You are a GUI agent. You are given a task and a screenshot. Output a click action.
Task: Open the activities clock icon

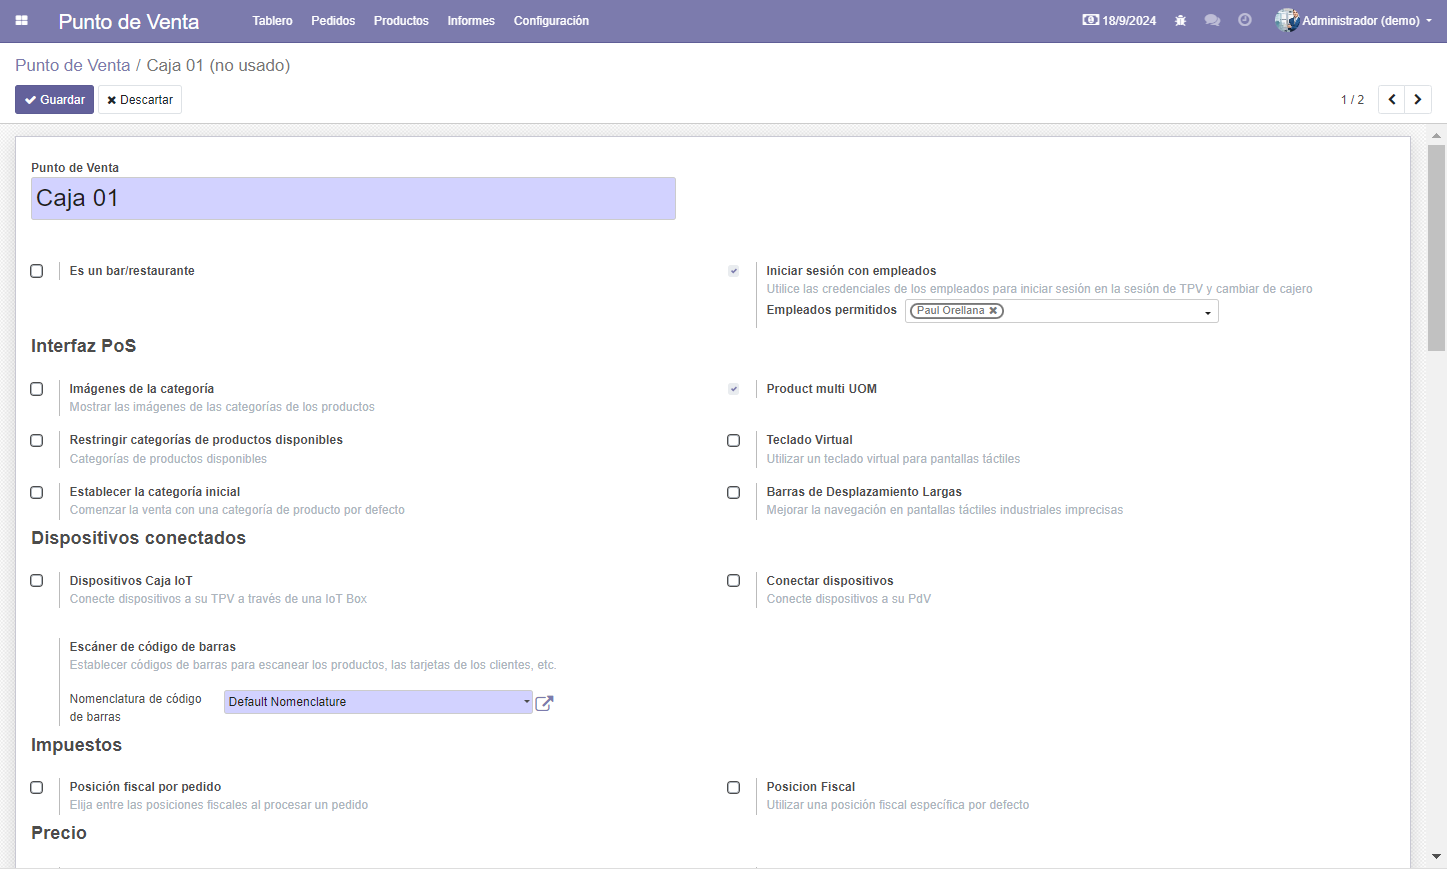click(x=1245, y=21)
